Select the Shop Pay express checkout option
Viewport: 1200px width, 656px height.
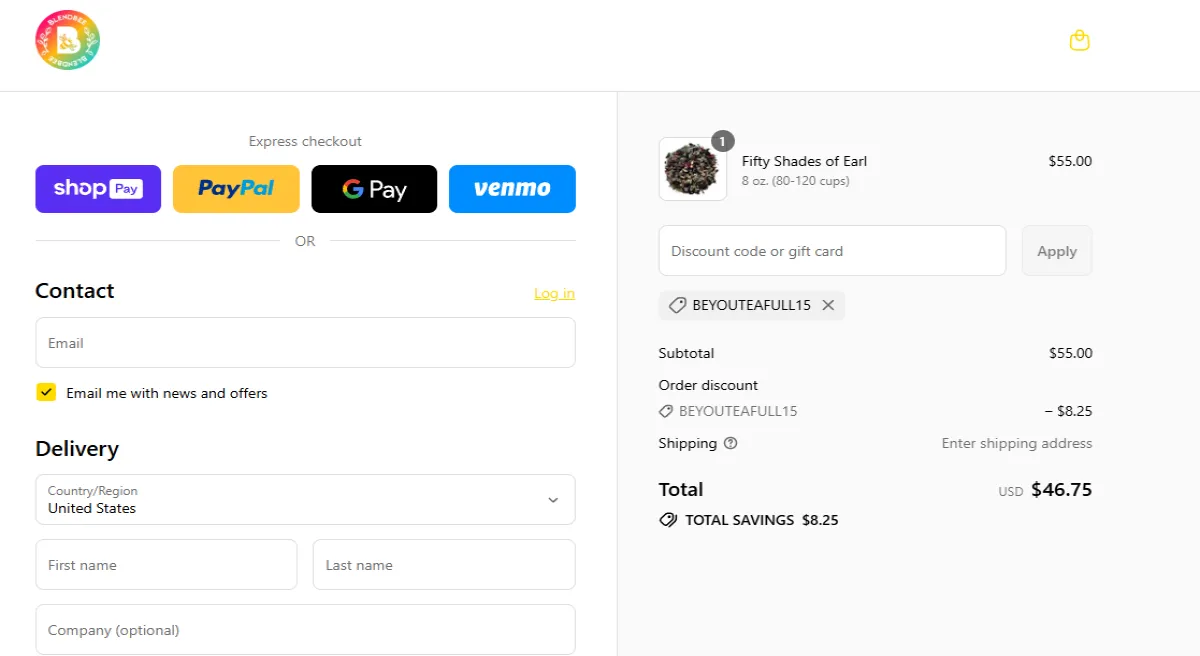coord(97,188)
